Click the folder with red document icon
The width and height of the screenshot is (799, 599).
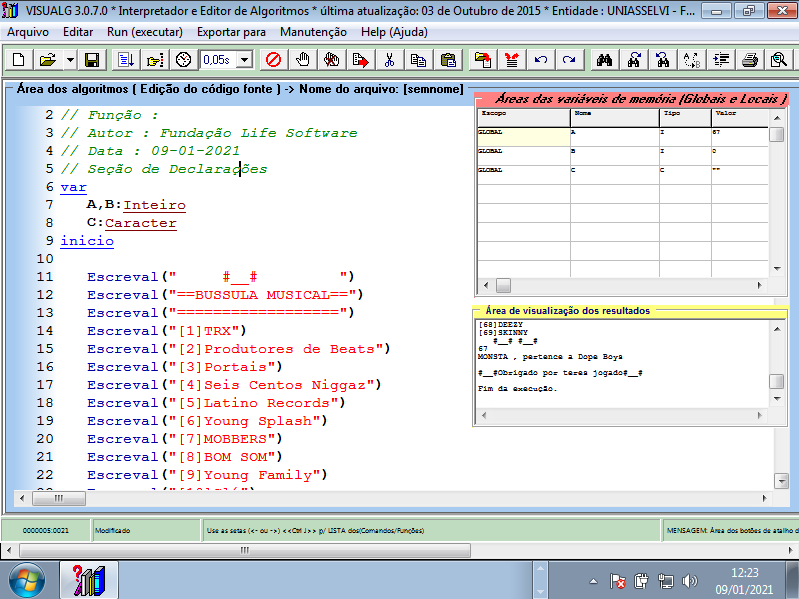pyautogui.click(x=482, y=60)
